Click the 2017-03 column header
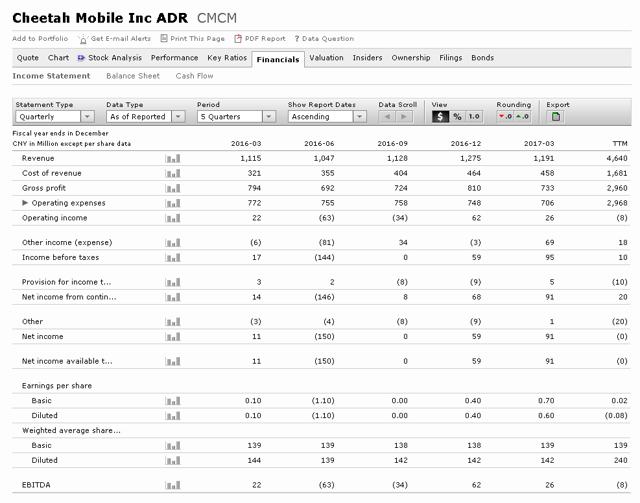Image resolution: width=640 pixels, height=503 pixels. pyautogui.click(x=539, y=144)
